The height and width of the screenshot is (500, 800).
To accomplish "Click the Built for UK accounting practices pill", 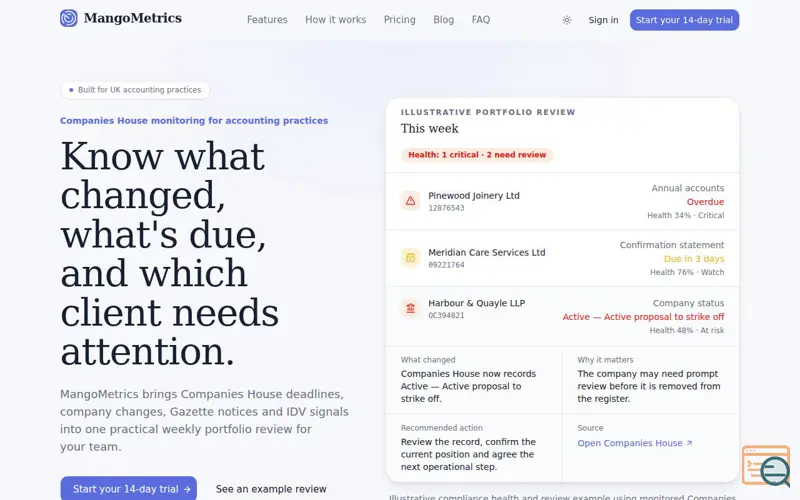I will 135,90.
